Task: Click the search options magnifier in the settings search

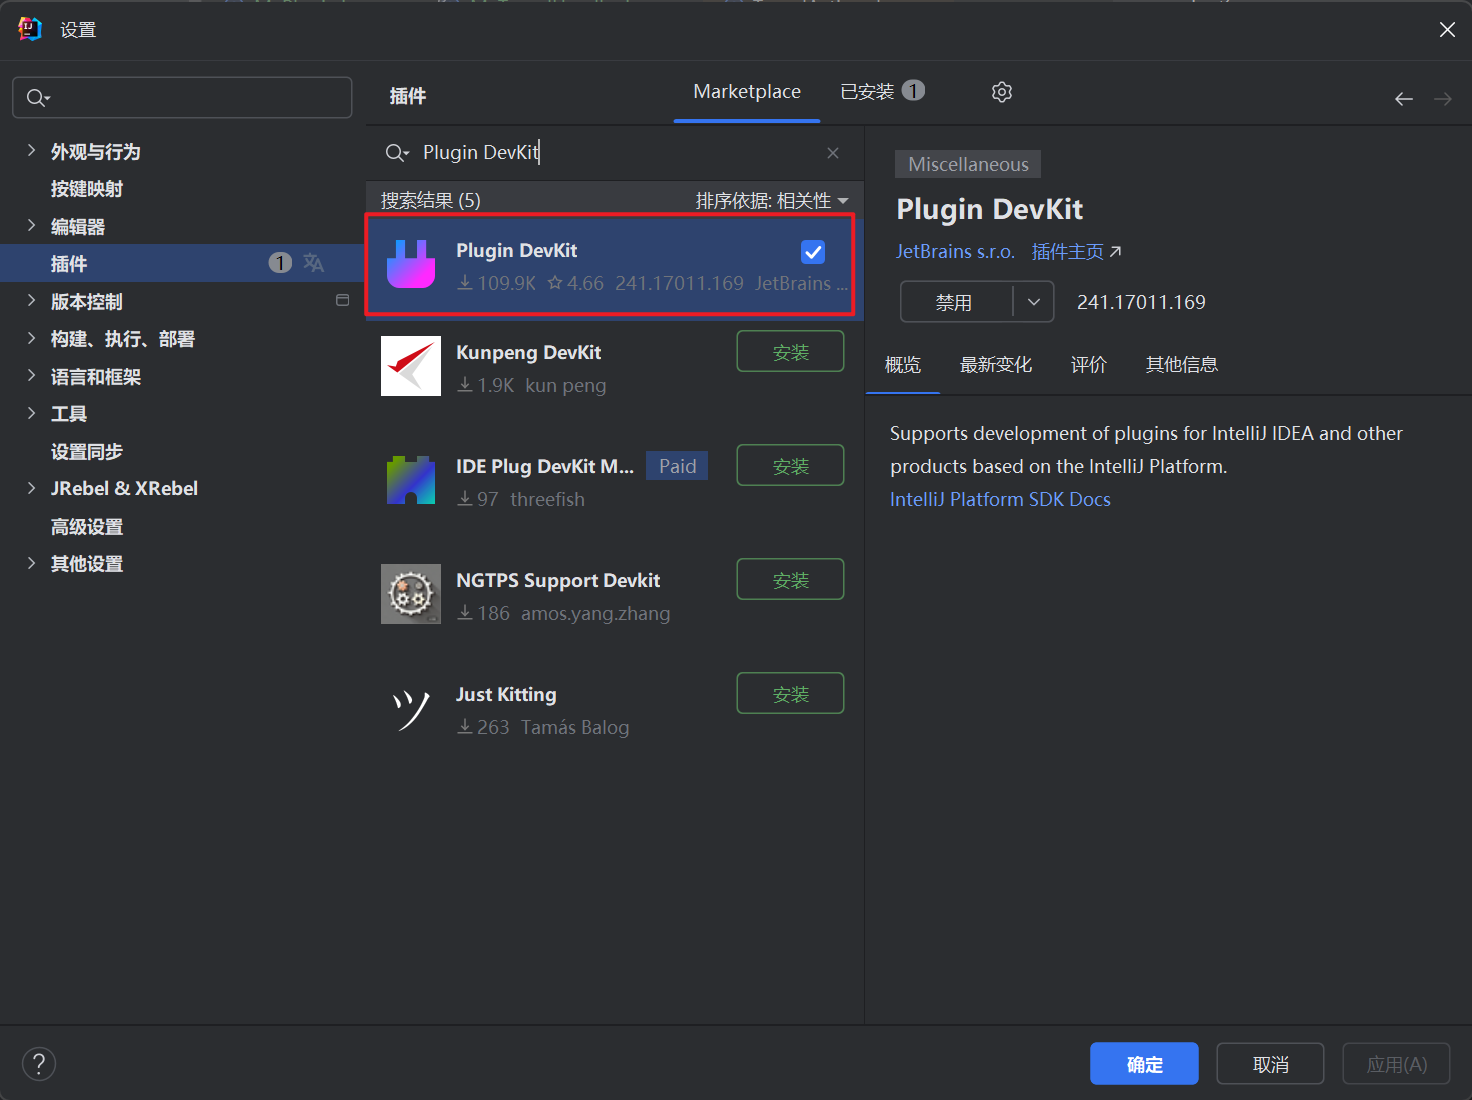Action: [38, 97]
